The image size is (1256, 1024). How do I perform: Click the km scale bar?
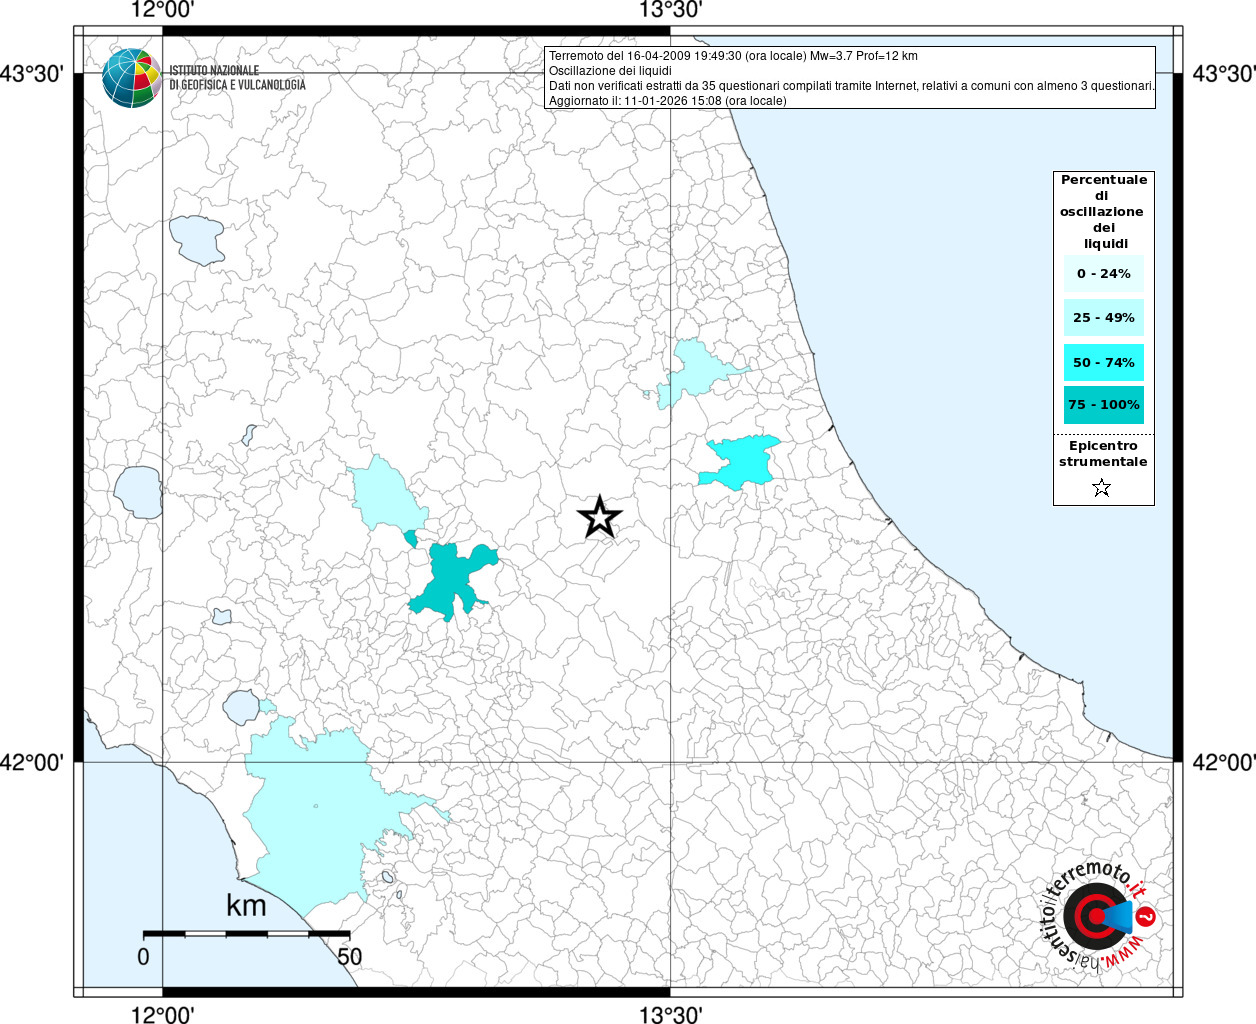tap(246, 933)
